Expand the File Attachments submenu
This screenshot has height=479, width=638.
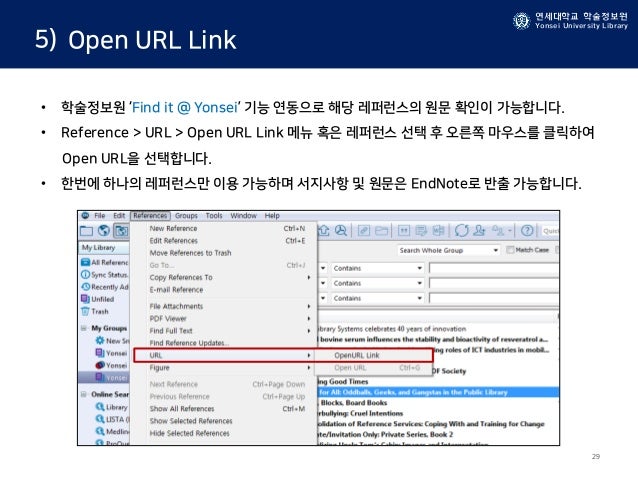pos(225,306)
